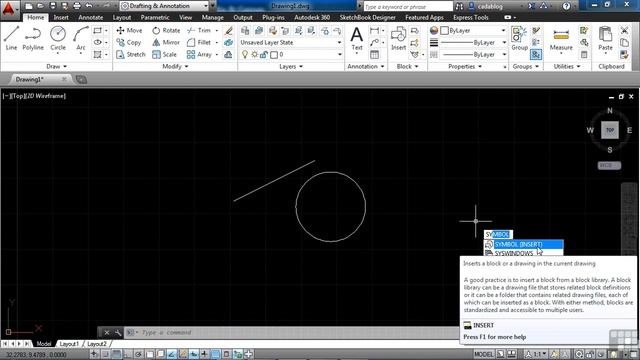Select SYSWINDOWS autocomplete suggestion
This screenshot has width=640, height=360.
tap(524, 253)
